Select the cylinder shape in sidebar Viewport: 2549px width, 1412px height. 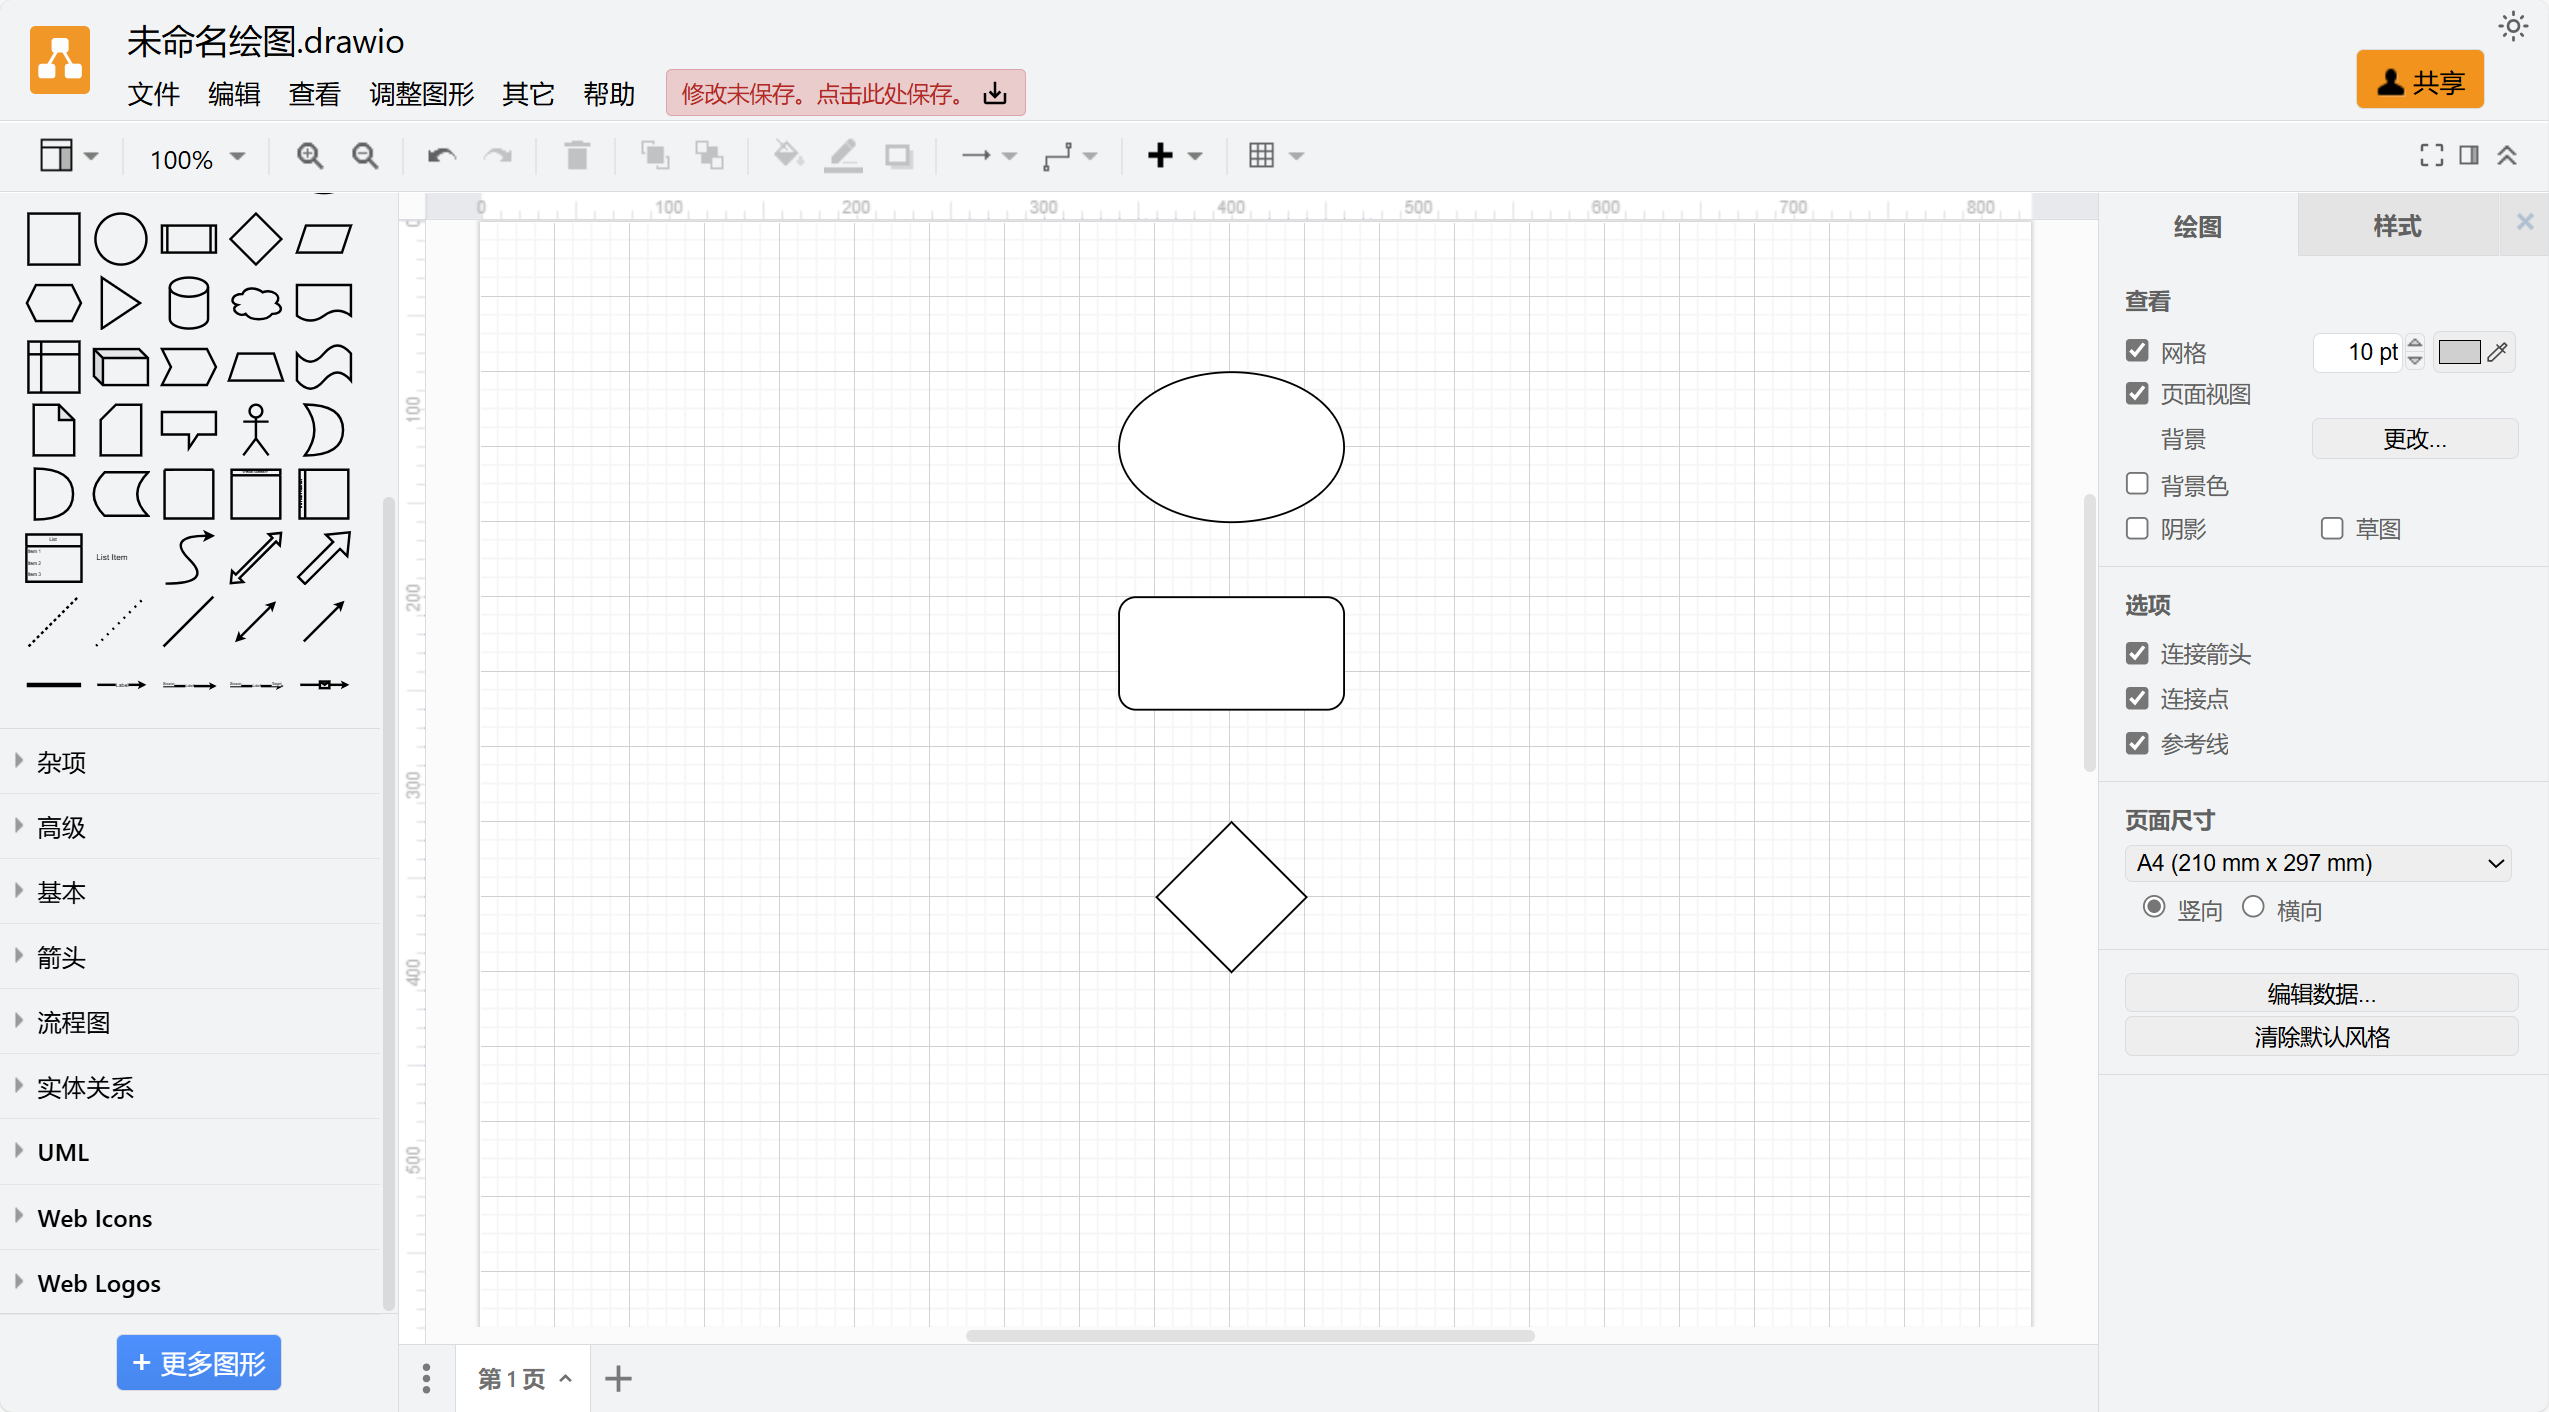pos(188,303)
